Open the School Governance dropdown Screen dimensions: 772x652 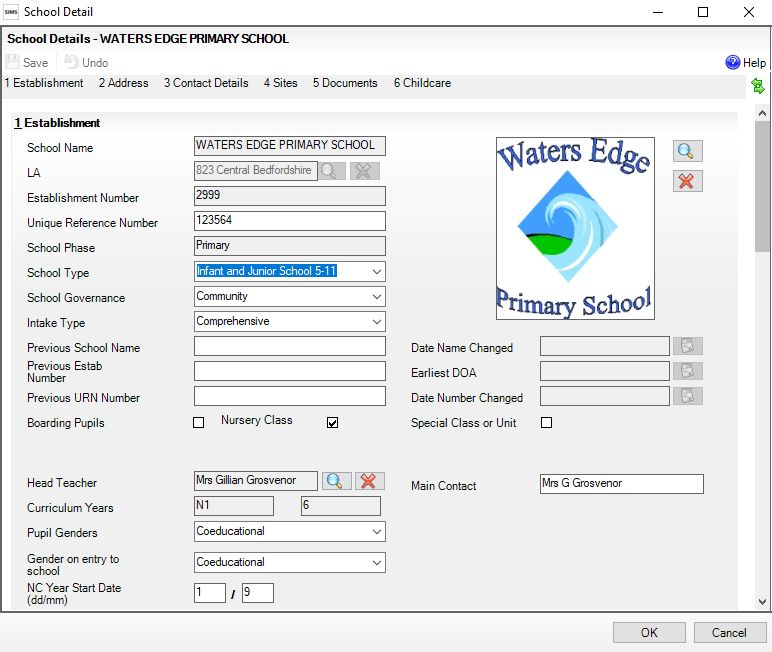(377, 296)
